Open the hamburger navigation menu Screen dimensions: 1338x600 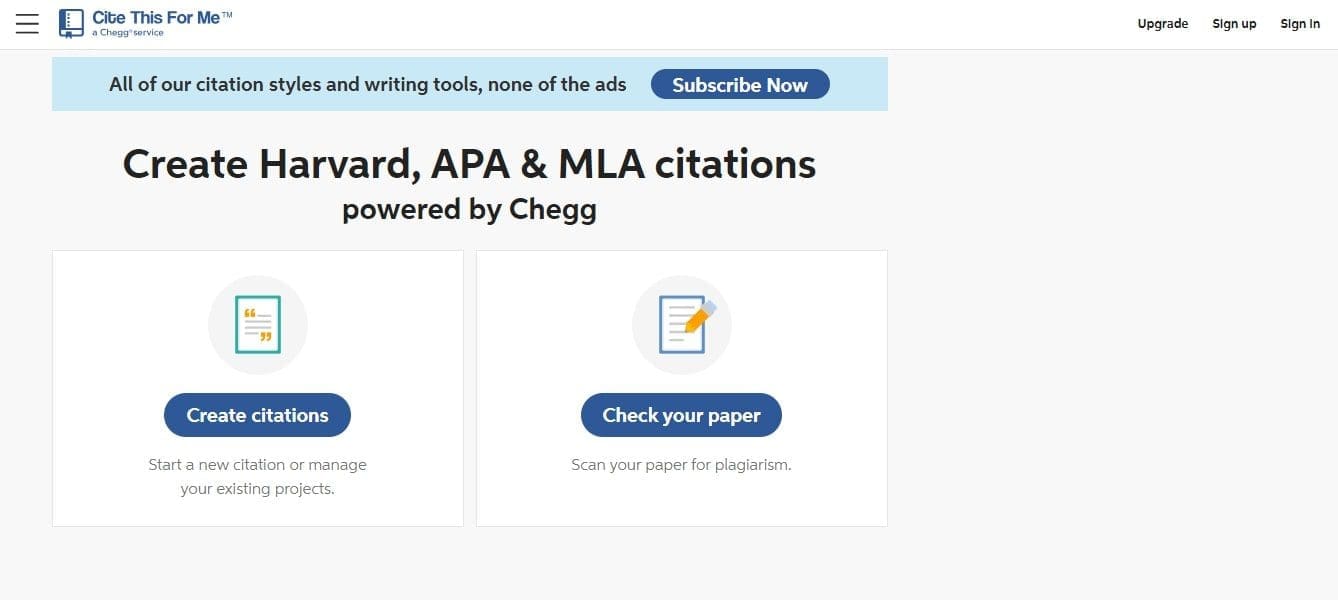pyautogui.click(x=27, y=24)
